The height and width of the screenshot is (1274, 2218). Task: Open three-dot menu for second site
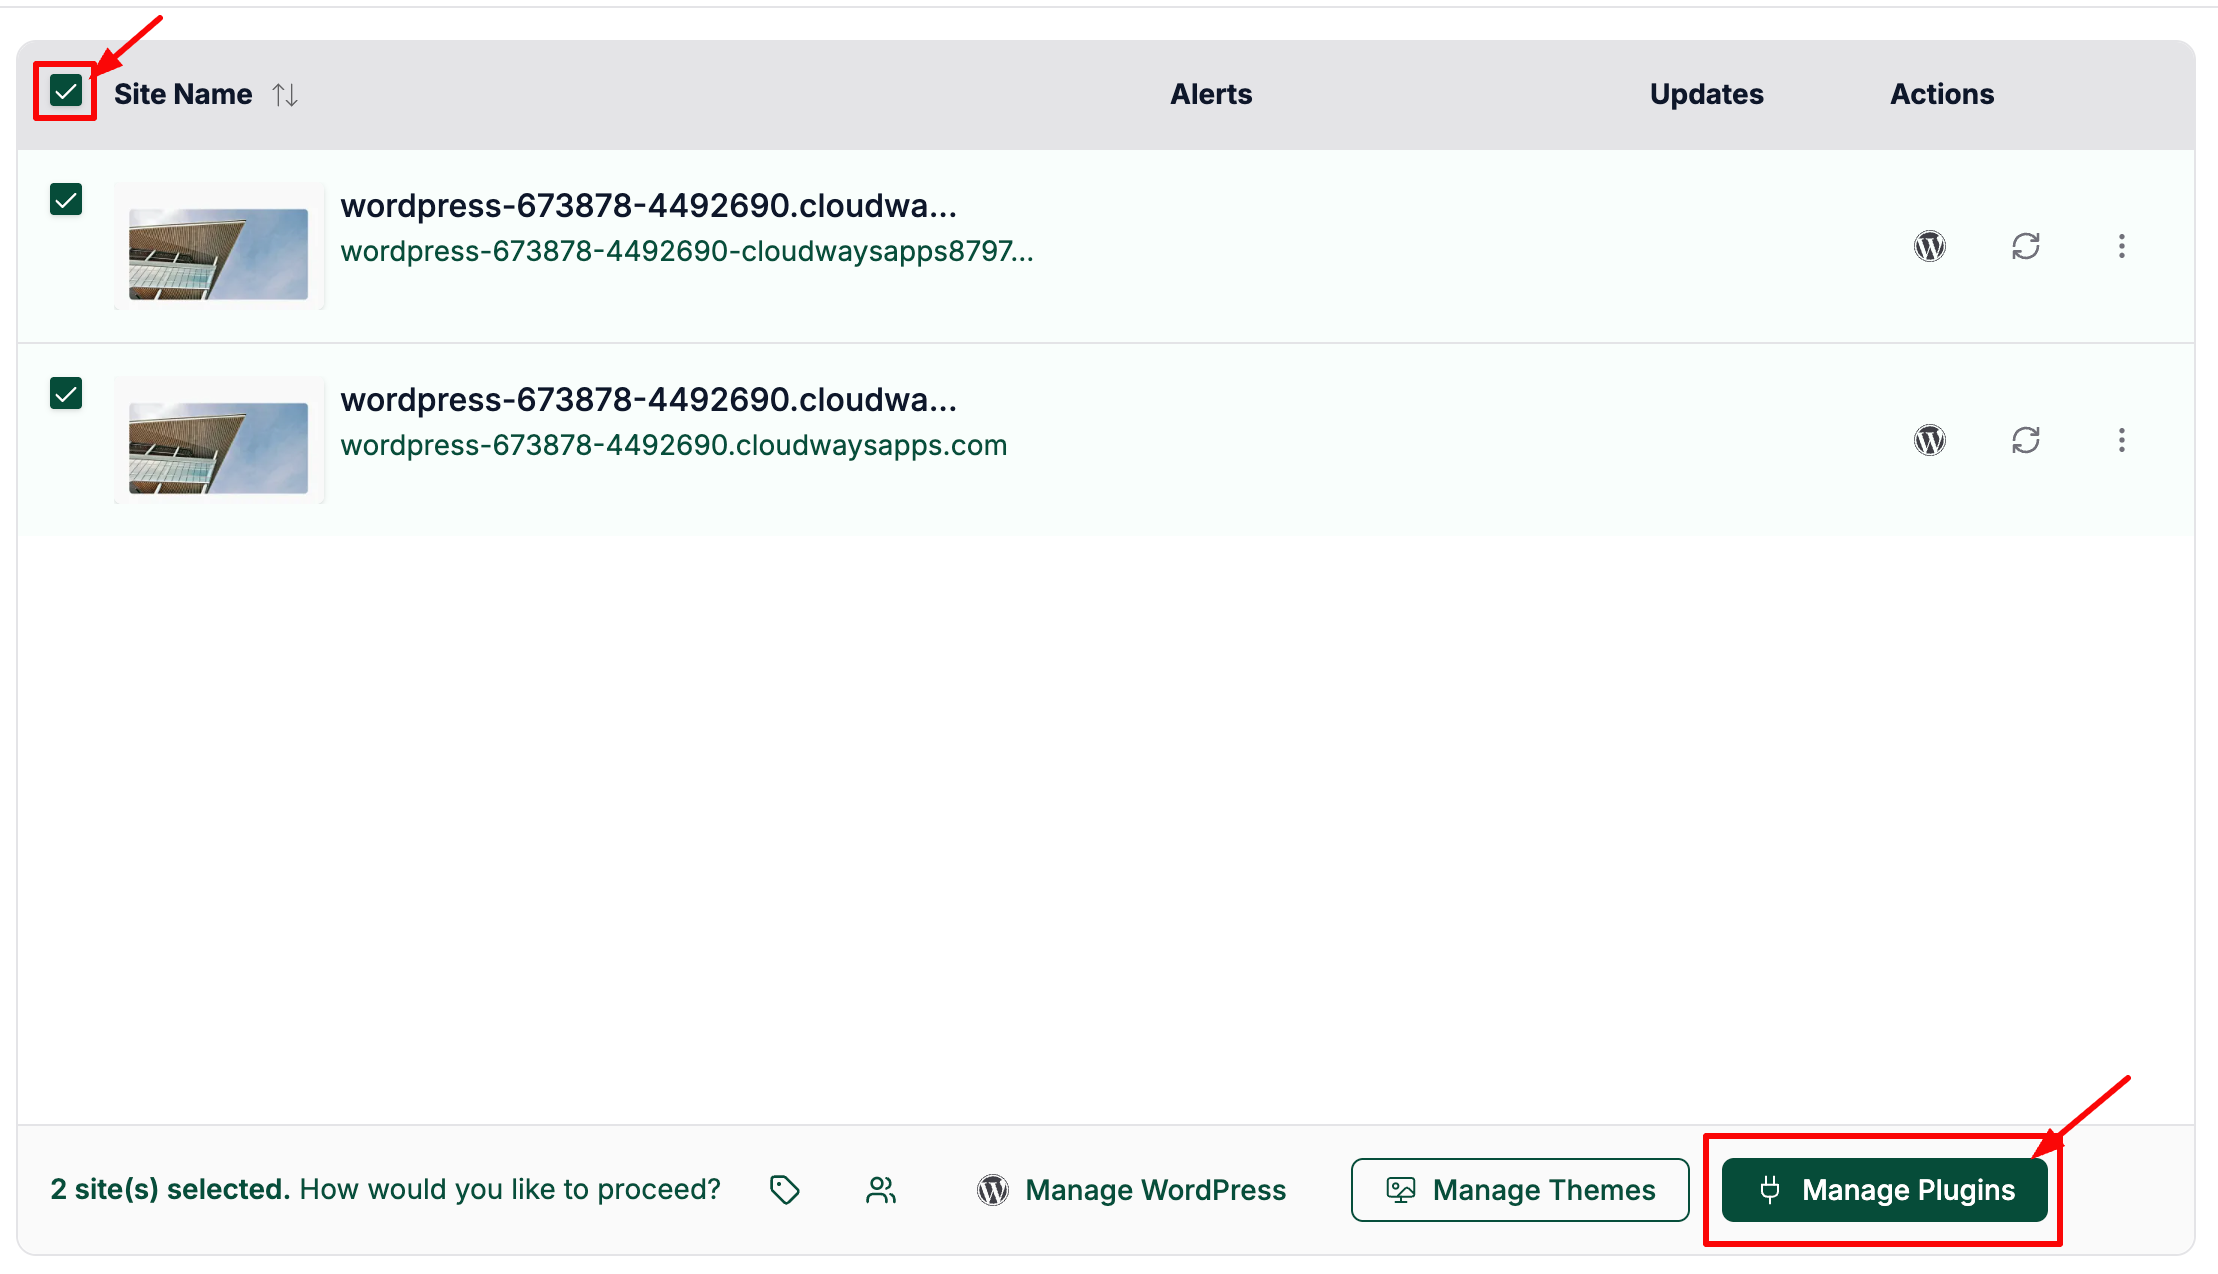(2122, 440)
